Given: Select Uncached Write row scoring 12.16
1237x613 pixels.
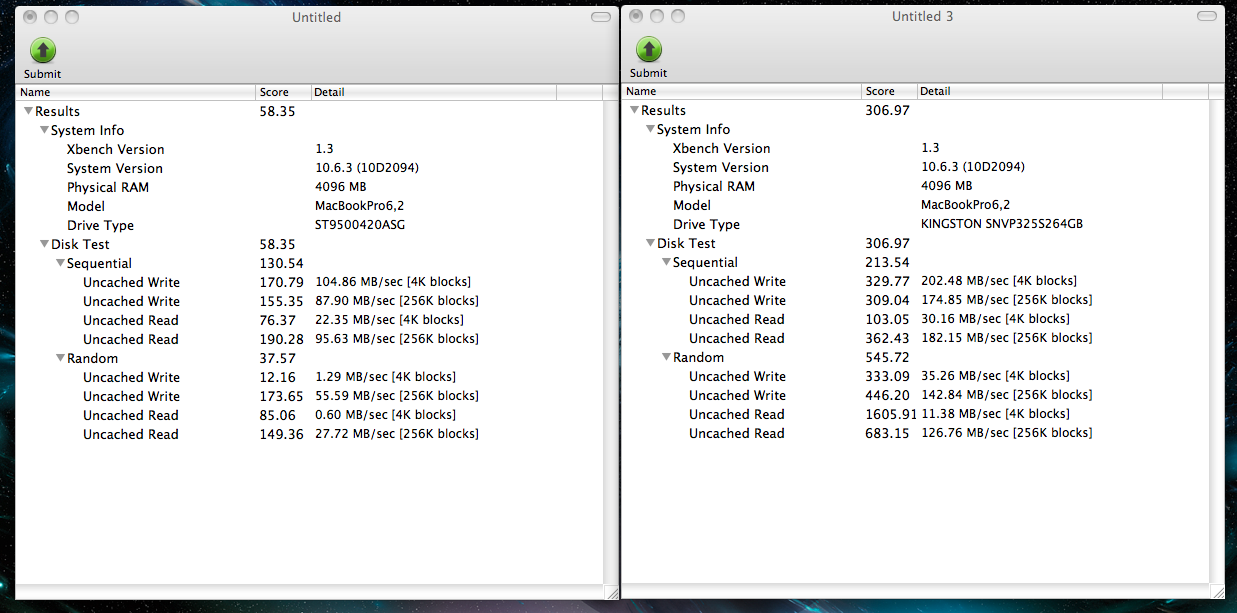Looking at the screenshot, I should tap(310, 378).
